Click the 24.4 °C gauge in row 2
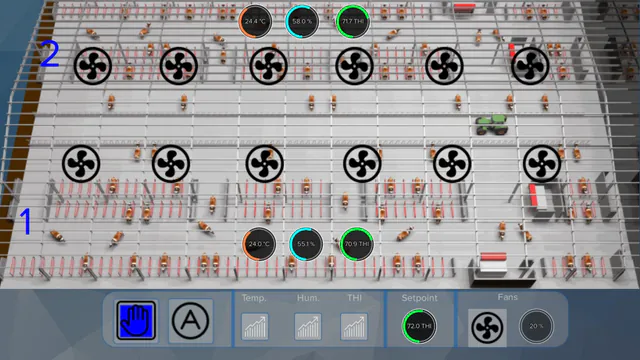This screenshot has width=640, height=360. pos(256,21)
